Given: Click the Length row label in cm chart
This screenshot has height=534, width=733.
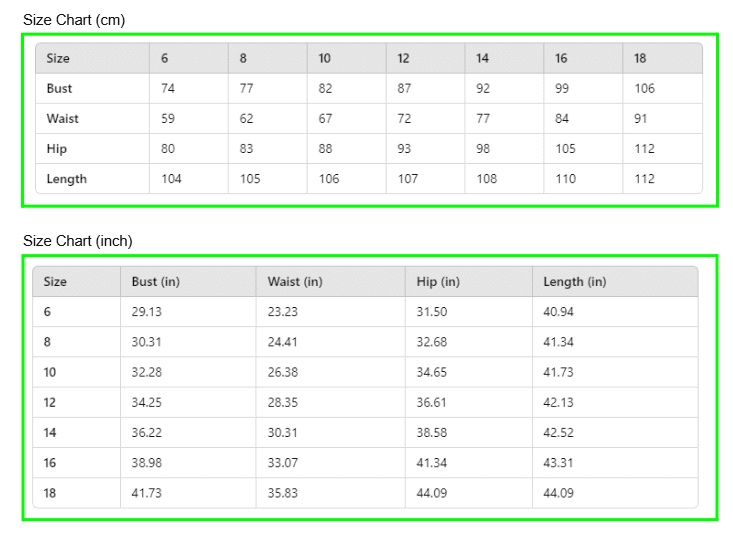Looking at the screenshot, I should (x=66, y=179).
